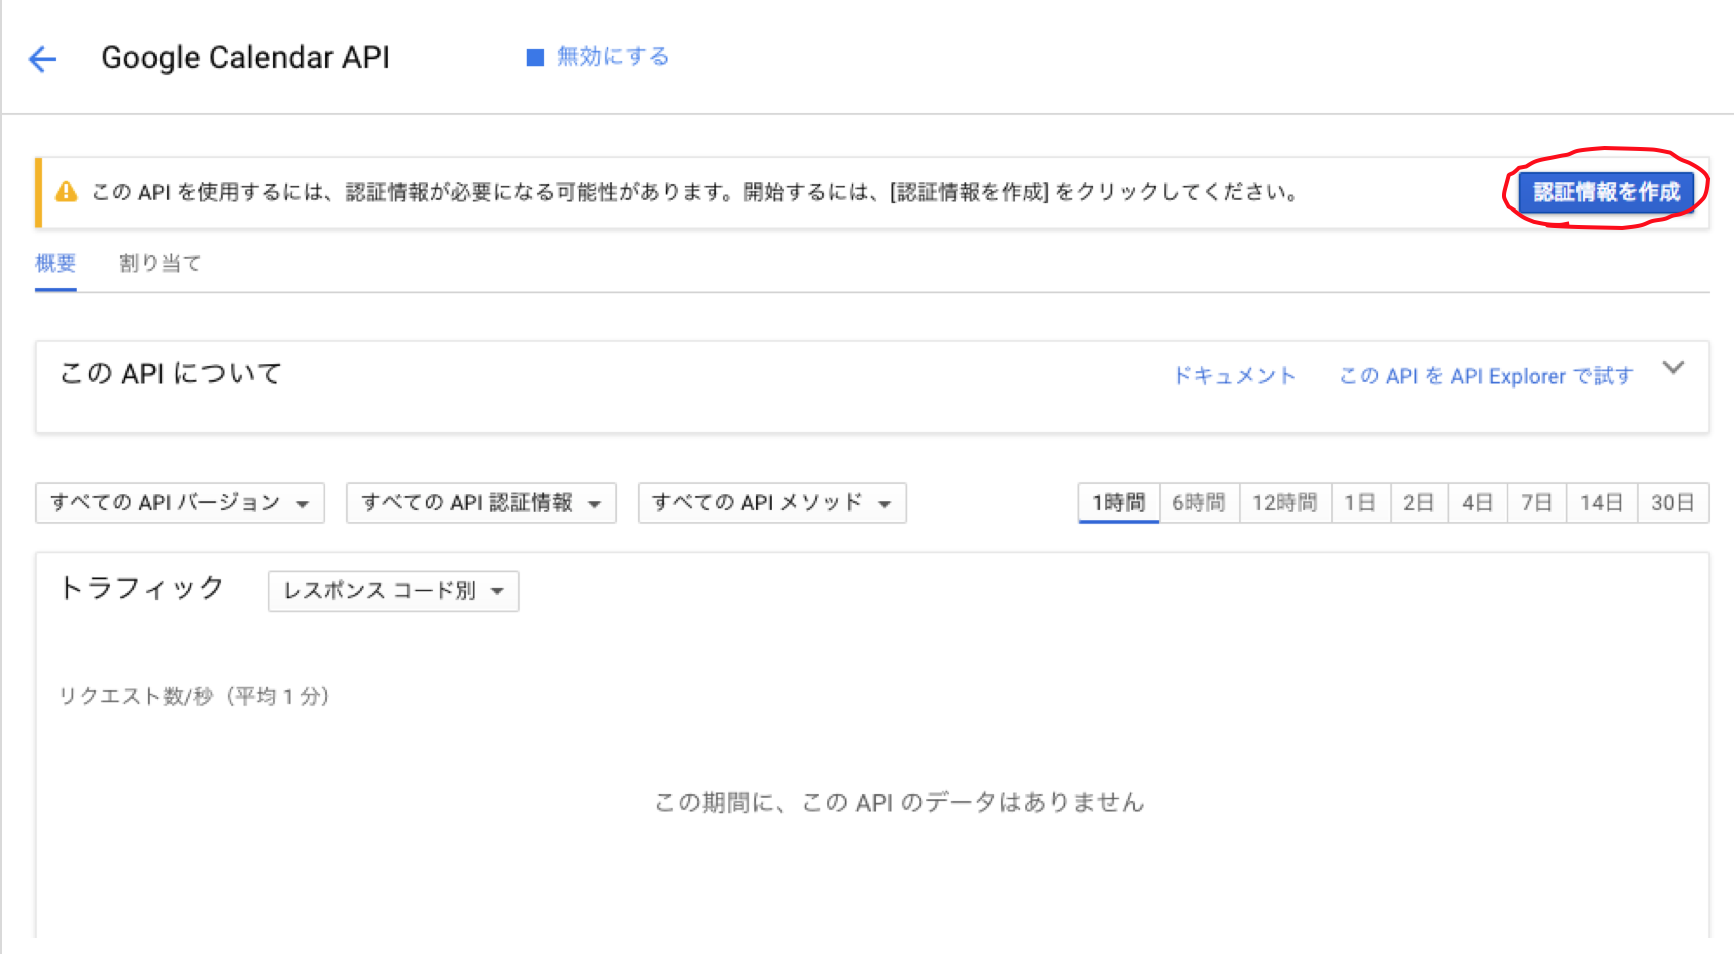Image resolution: width=1734 pixels, height=954 pixels.
Task: Select the 2日 time range
Action: tap(1419, 503)
